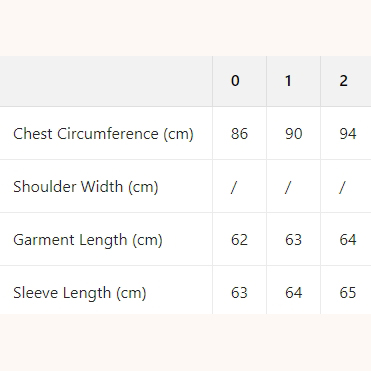Click chest value 86 for size 0
Image resolution: width=371 pixels, height=371 pixels.
click(x=239, y=134)
